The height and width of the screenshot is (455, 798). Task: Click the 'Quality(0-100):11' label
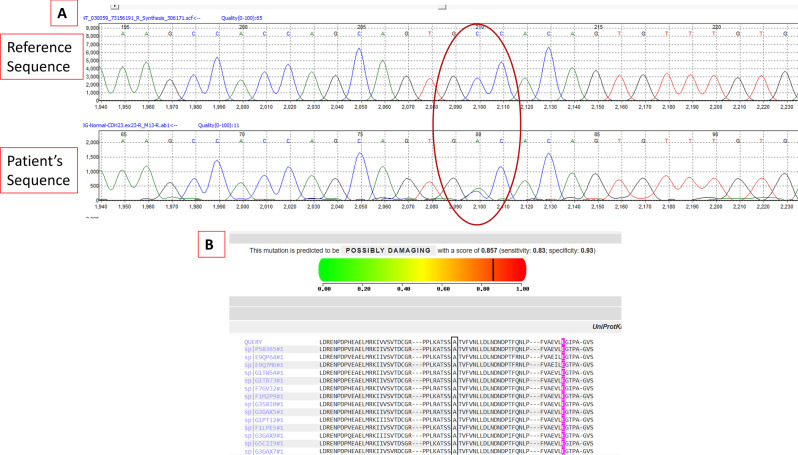pos(218,125)
